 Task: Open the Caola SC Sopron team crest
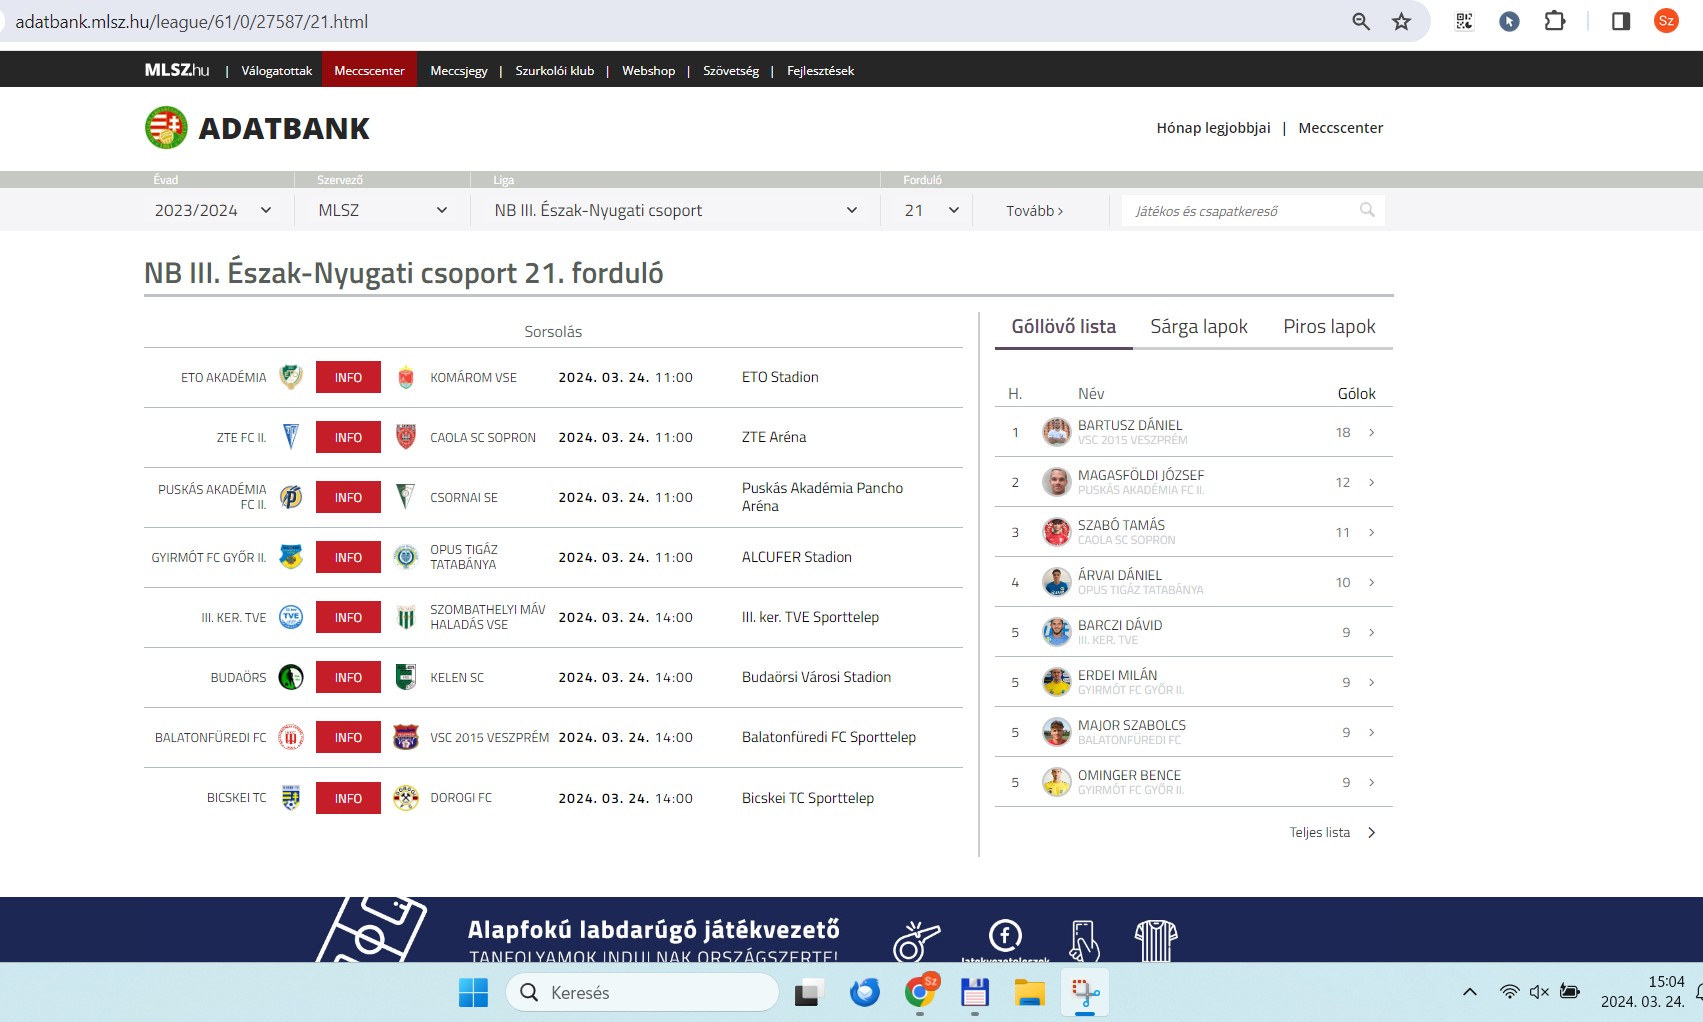click(x=405, y=437)
